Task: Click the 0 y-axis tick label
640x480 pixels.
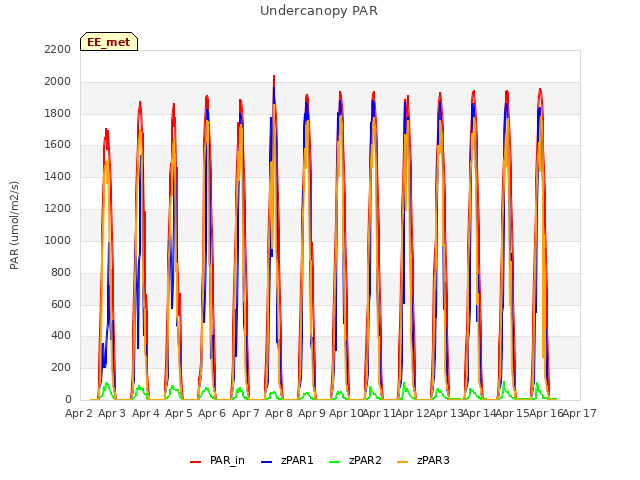Action: pos(68,399)
